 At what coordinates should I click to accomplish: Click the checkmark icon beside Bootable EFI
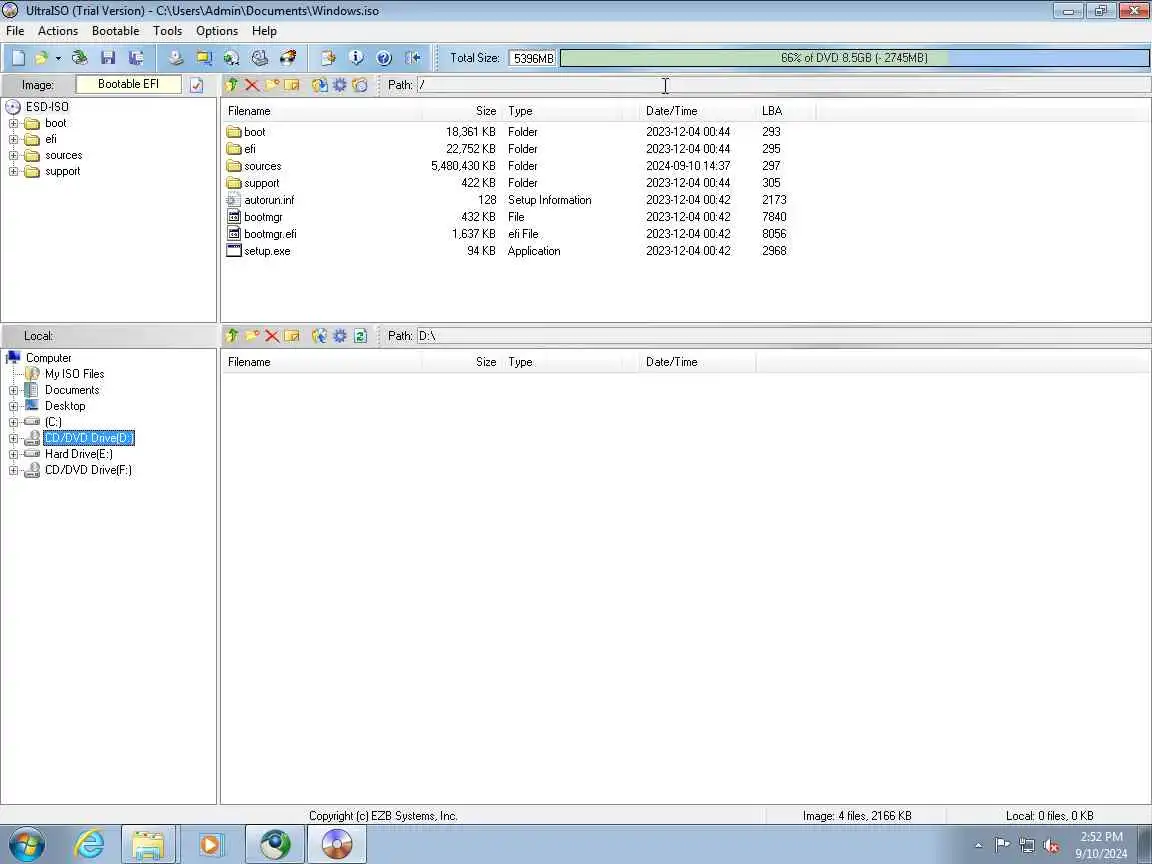click(x=196, y=85)
